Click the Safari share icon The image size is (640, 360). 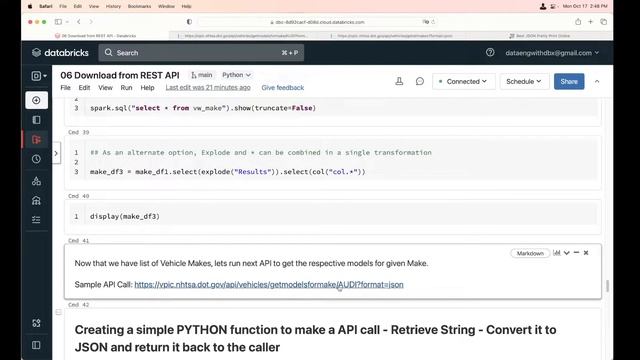pyautogui.click(x=578, y=22)
